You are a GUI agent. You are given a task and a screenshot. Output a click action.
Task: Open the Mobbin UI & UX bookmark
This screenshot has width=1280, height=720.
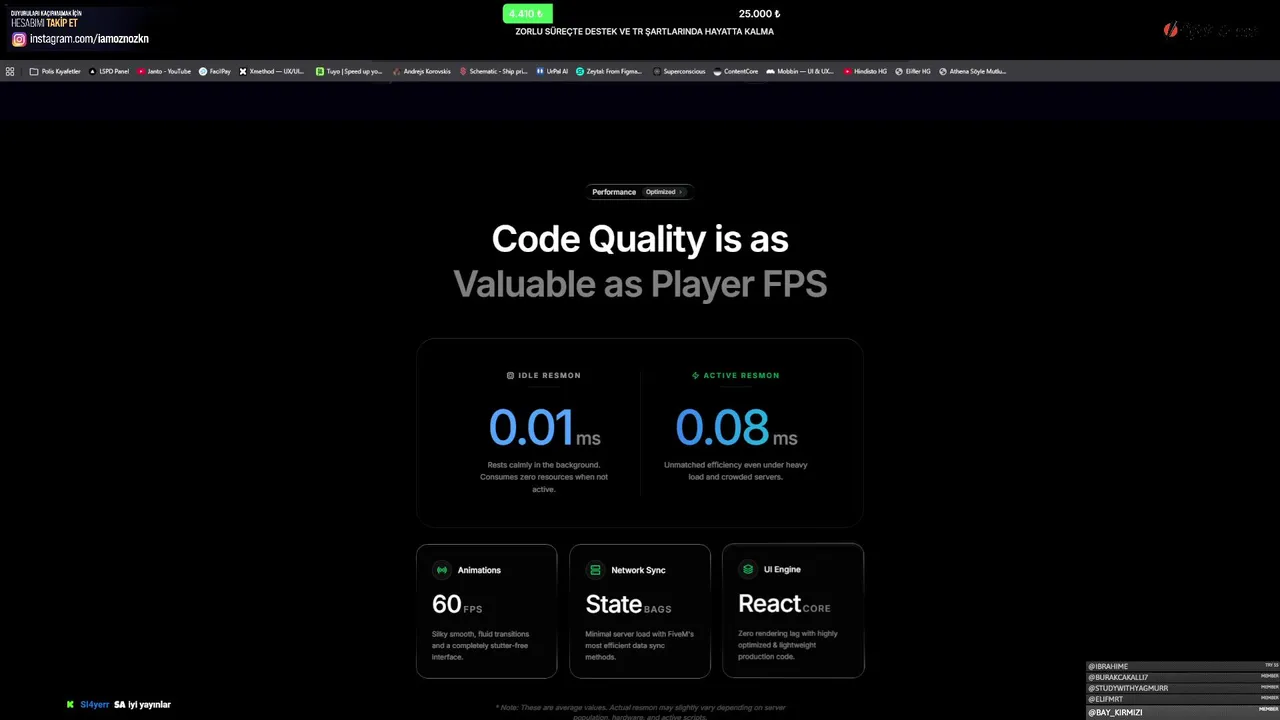point(799,72)
